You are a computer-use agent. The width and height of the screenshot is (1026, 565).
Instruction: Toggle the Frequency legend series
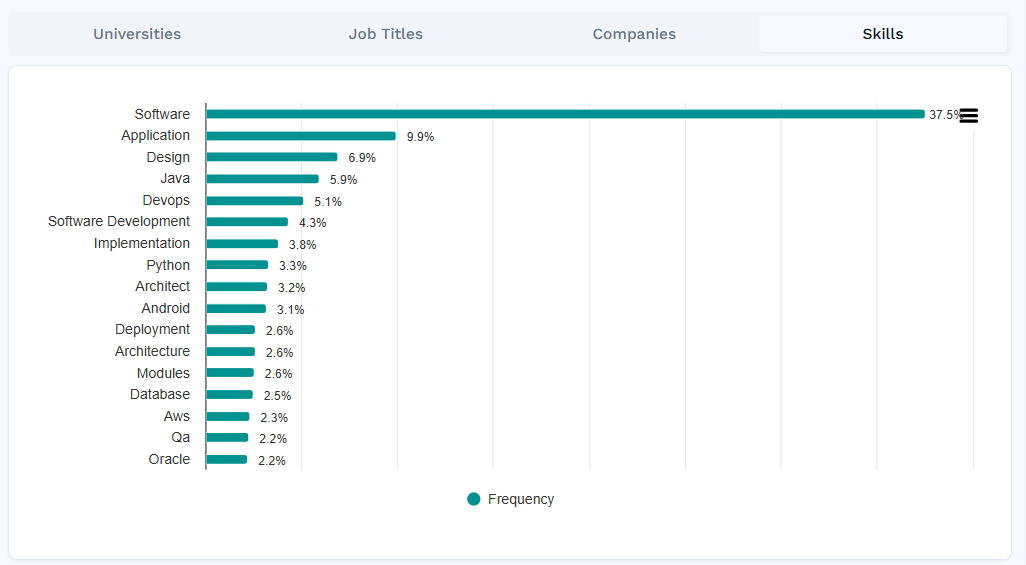click(x=520, y=499)
